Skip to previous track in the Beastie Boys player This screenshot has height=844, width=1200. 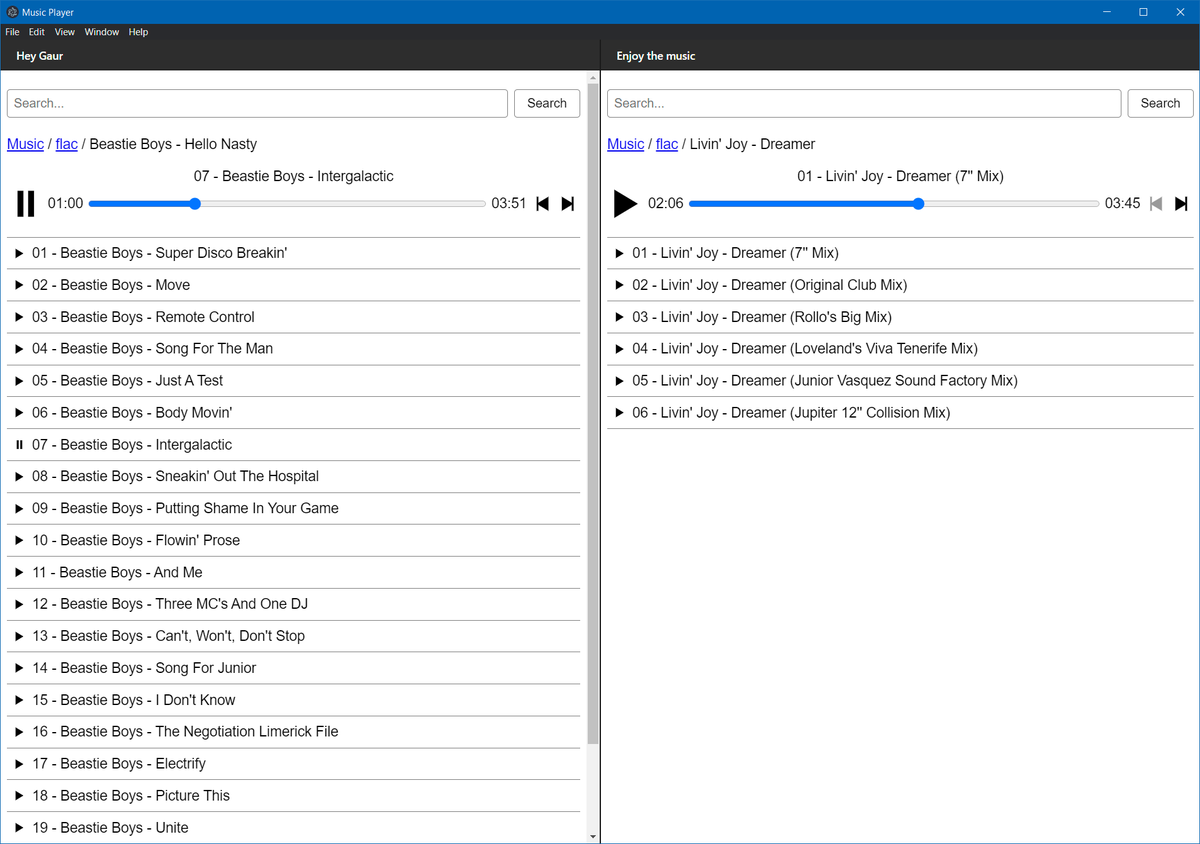pos(543,204)
